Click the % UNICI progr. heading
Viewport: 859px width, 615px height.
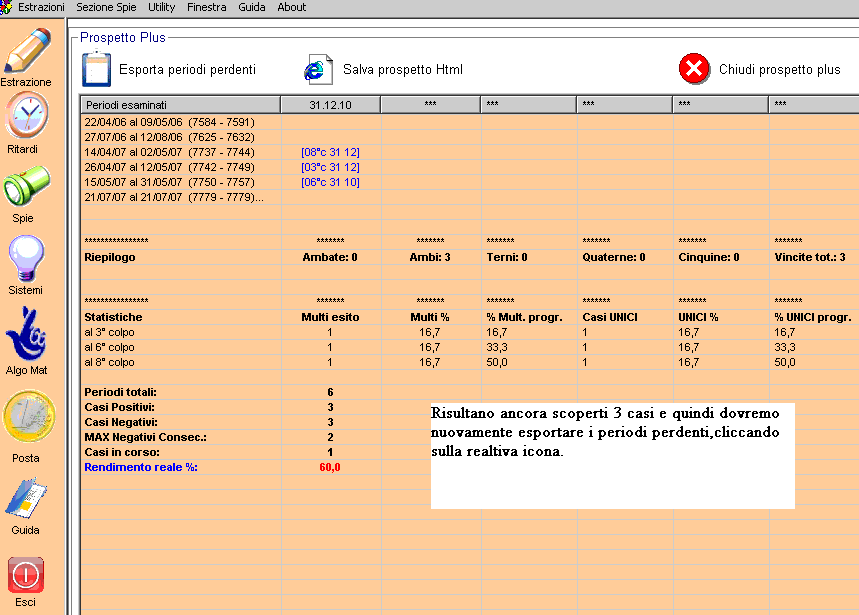[812, 317]
